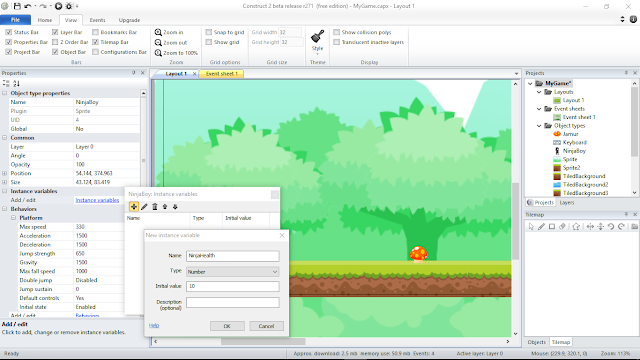Collapse the Object types folder
The image size is (640, 360).
(x=539, y=126)
